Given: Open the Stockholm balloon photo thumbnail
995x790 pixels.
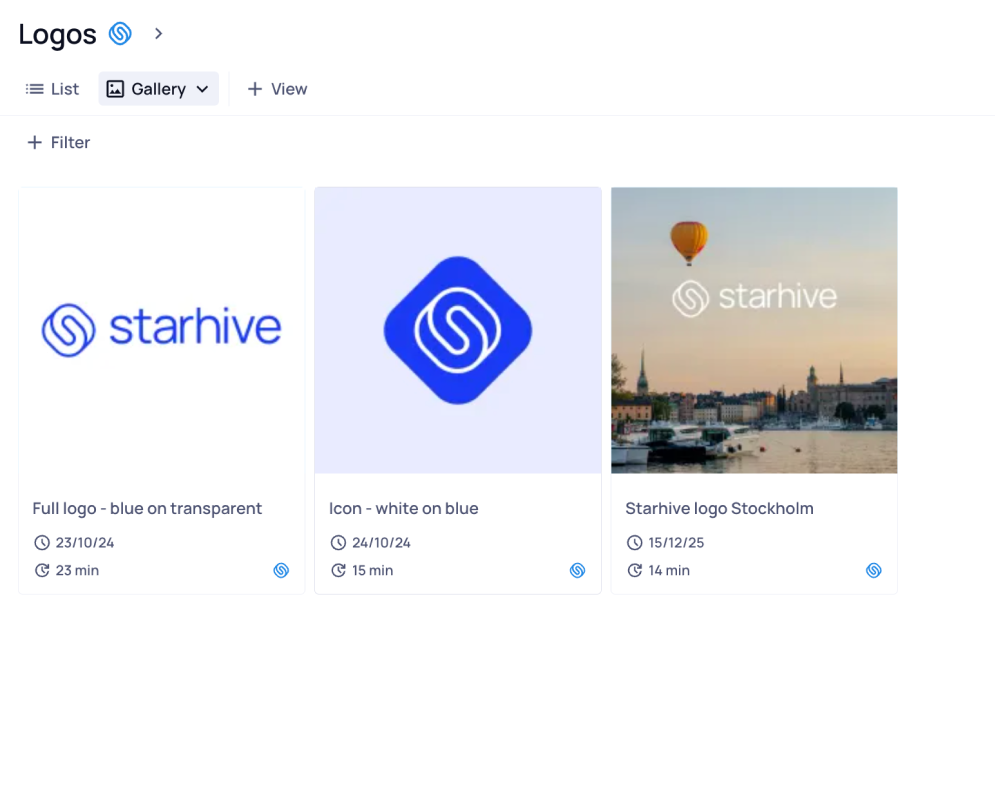Looking at the screenshot, I should point(754,330).
